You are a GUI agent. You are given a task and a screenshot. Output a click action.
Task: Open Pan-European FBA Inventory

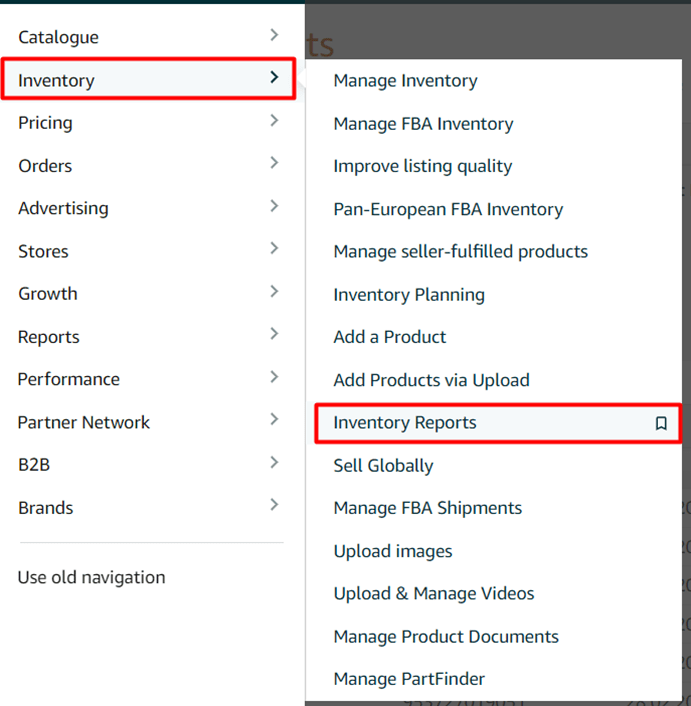point(448,209)
